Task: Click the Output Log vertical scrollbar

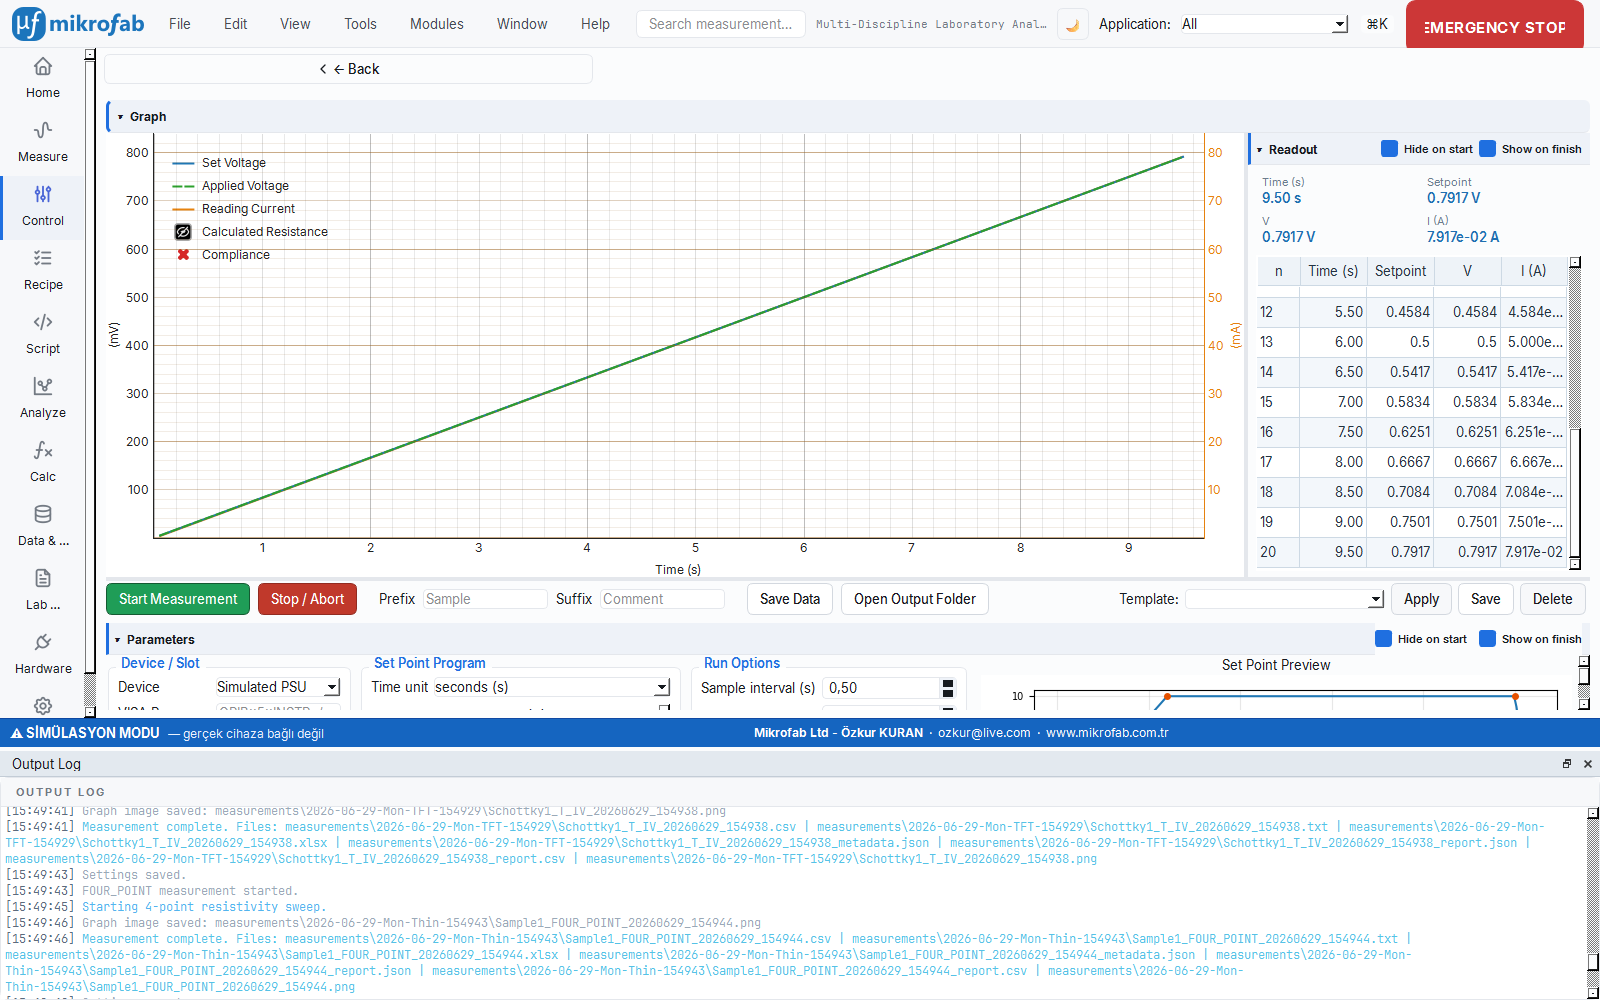Action: coord(1593,903)
